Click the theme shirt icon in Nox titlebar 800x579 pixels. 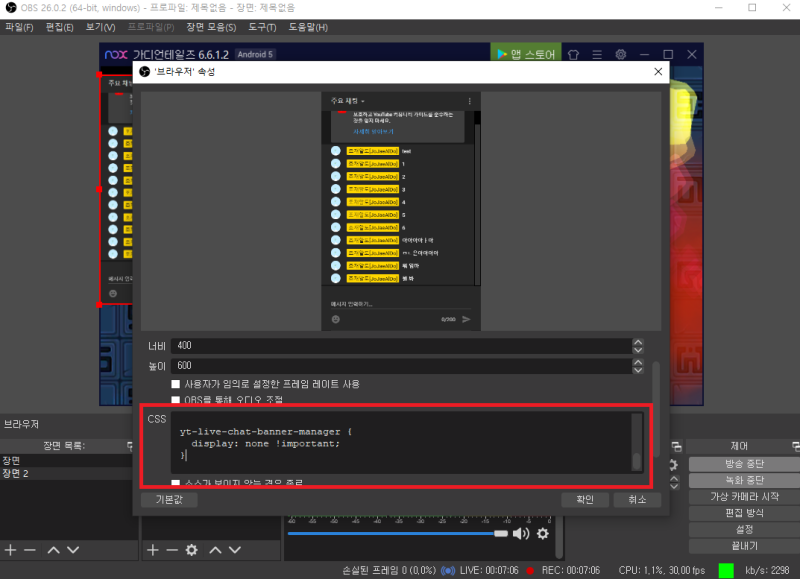(573, 54)
